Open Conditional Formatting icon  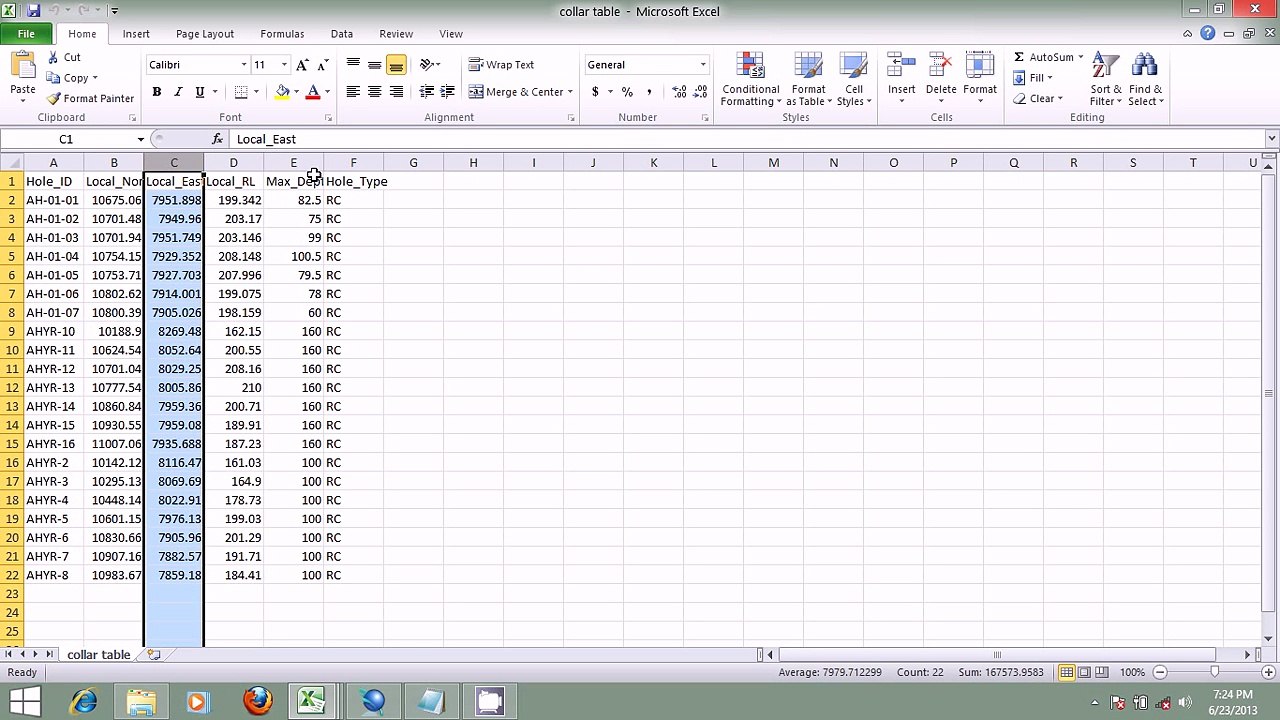point(750,65)
